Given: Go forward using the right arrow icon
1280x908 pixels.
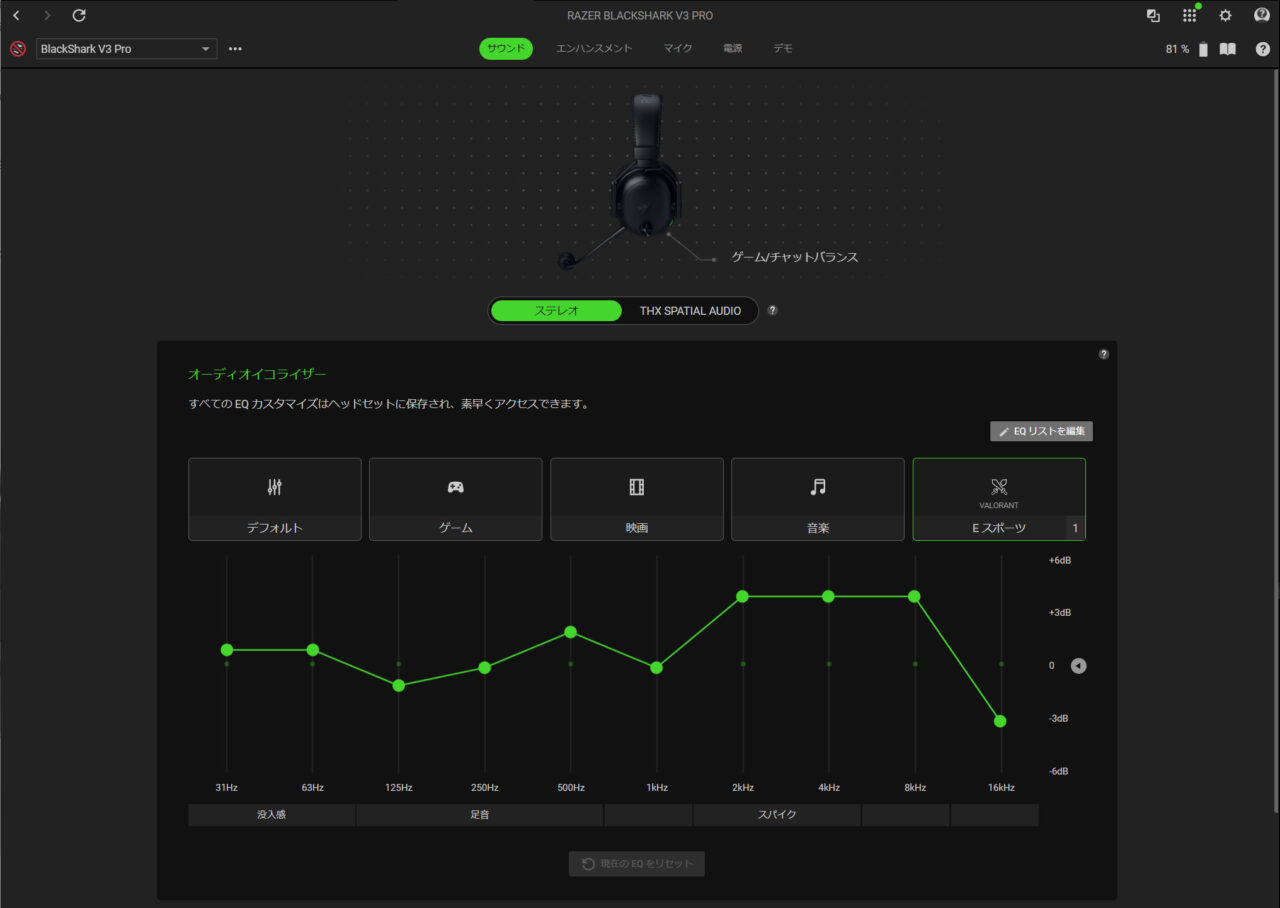Looking at the screenshot, I should [46, 16].
